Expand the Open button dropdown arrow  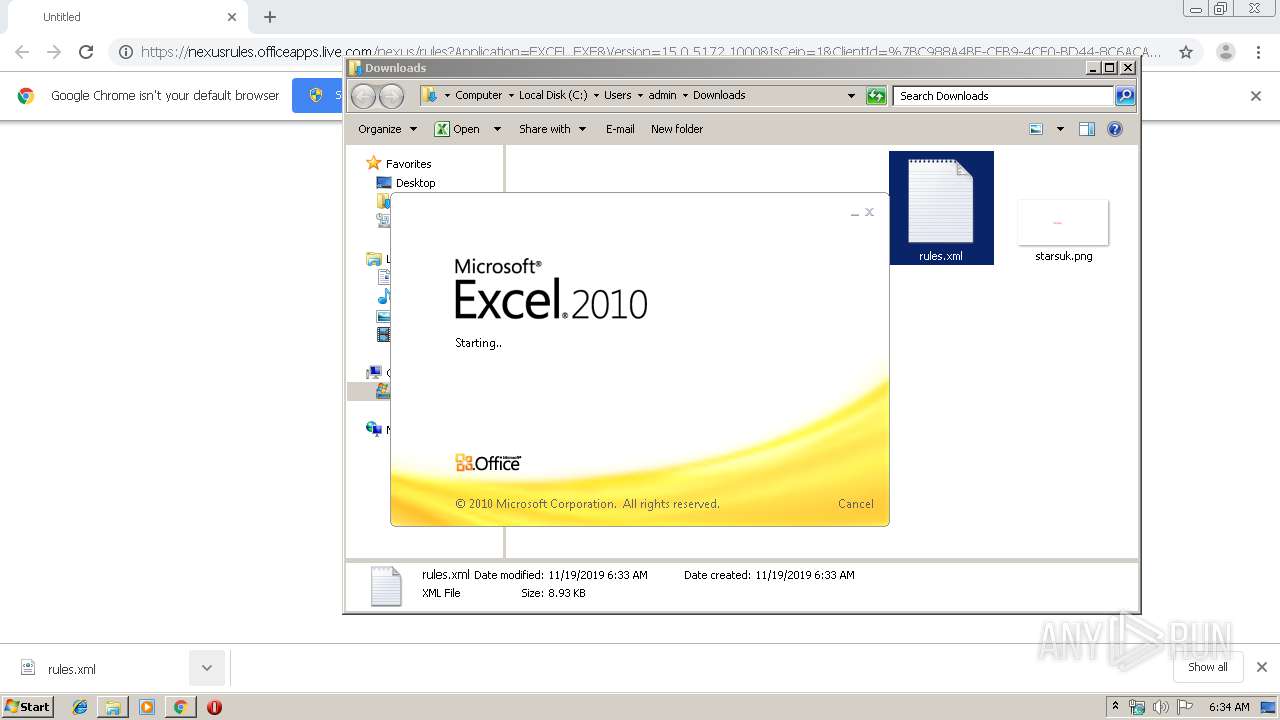(497, 129)
